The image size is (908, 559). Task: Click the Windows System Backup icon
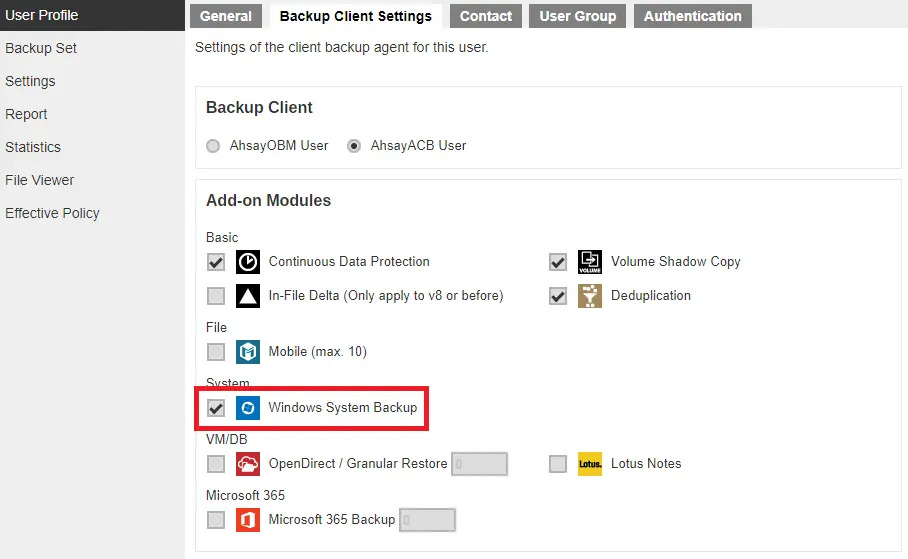pyautogui.click(x=248, y=408)
